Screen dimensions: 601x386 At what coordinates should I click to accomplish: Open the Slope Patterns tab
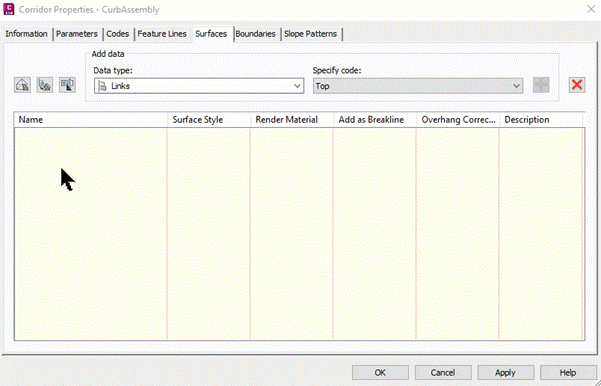(310, 34)
